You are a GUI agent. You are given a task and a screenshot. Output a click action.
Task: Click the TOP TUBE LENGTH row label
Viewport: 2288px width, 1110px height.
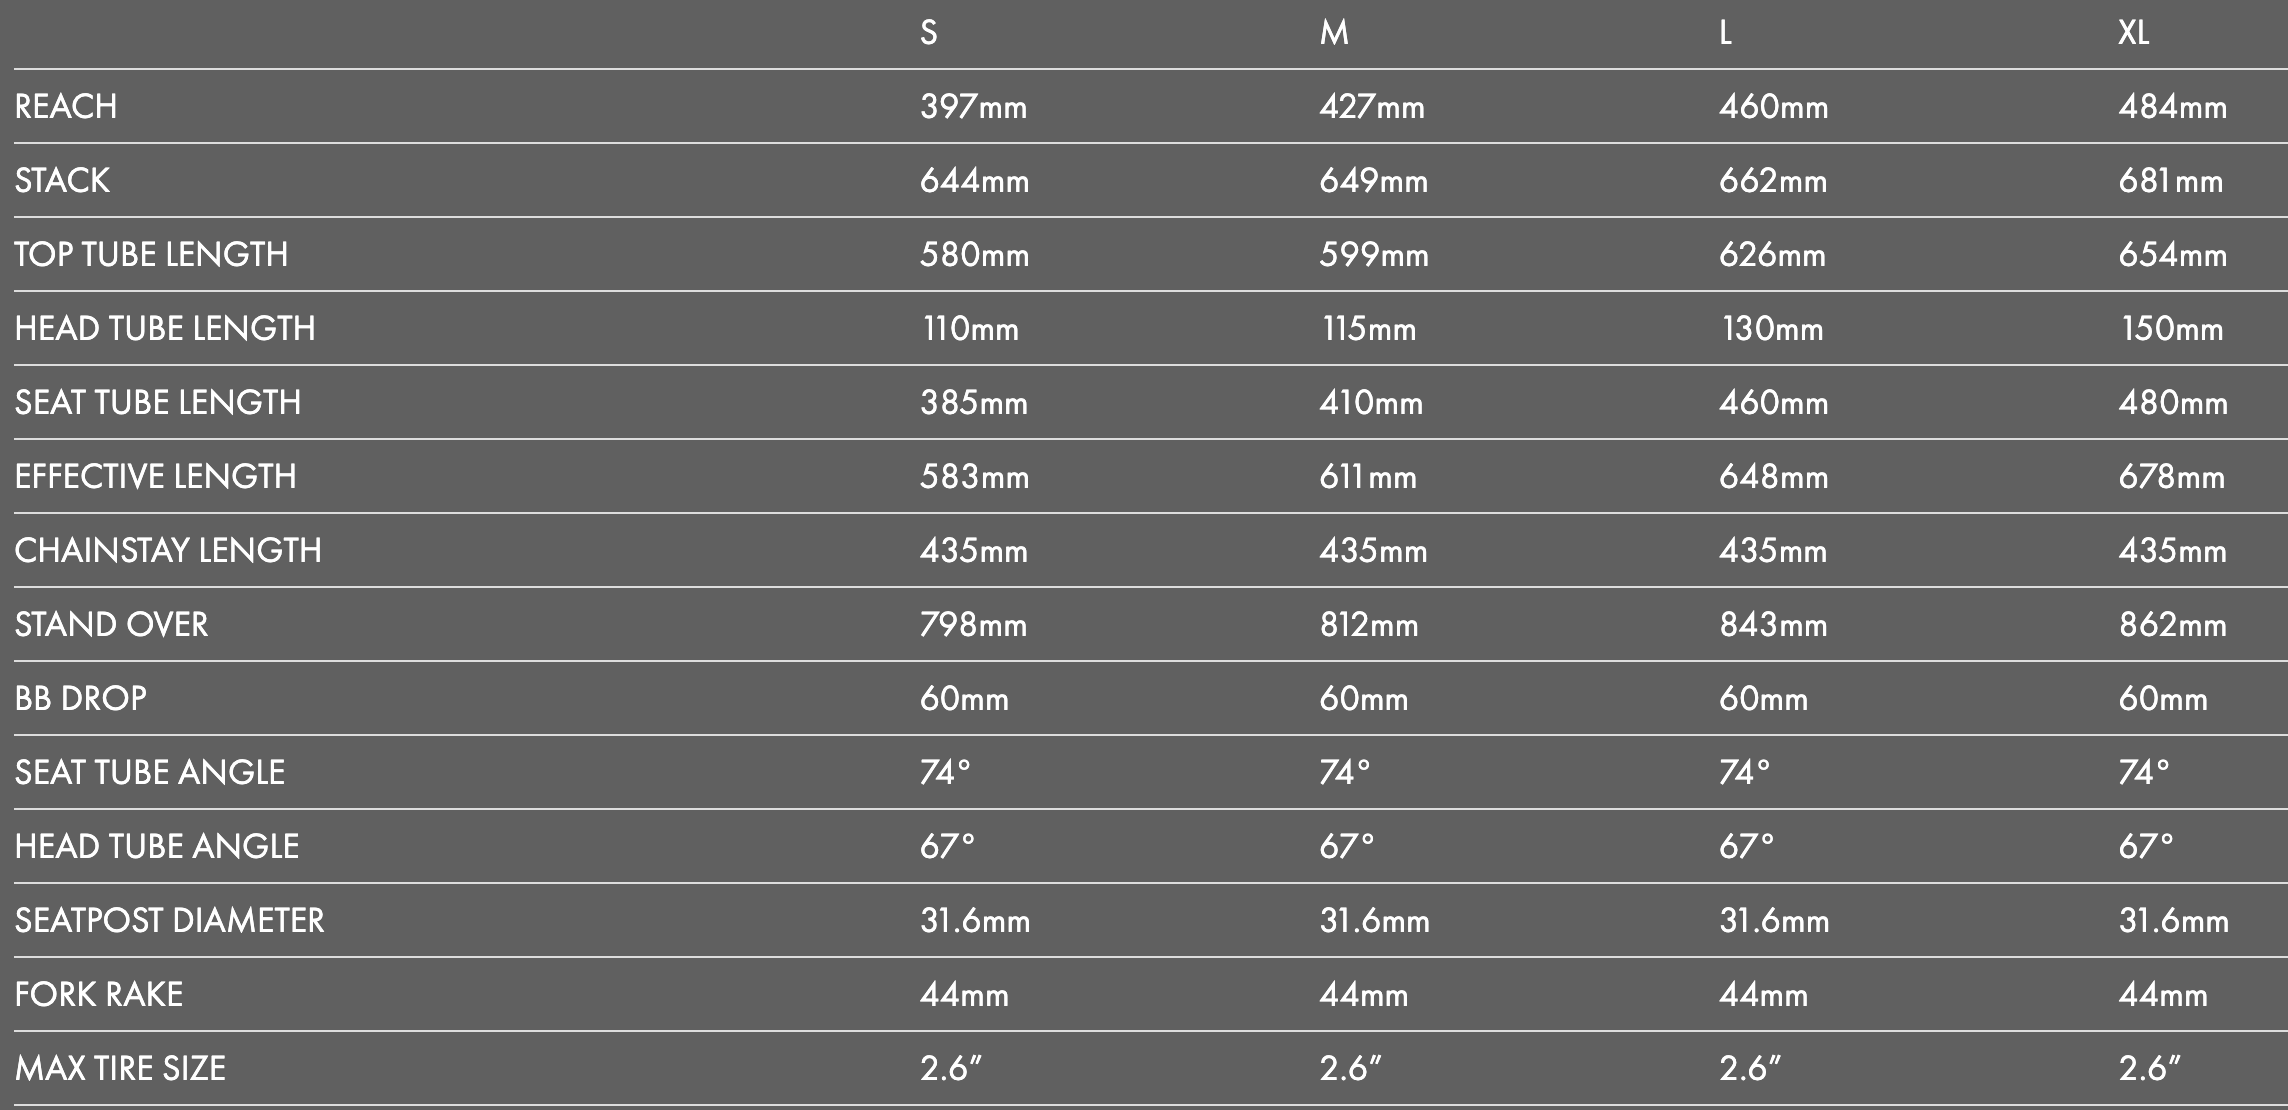[151, 254]
